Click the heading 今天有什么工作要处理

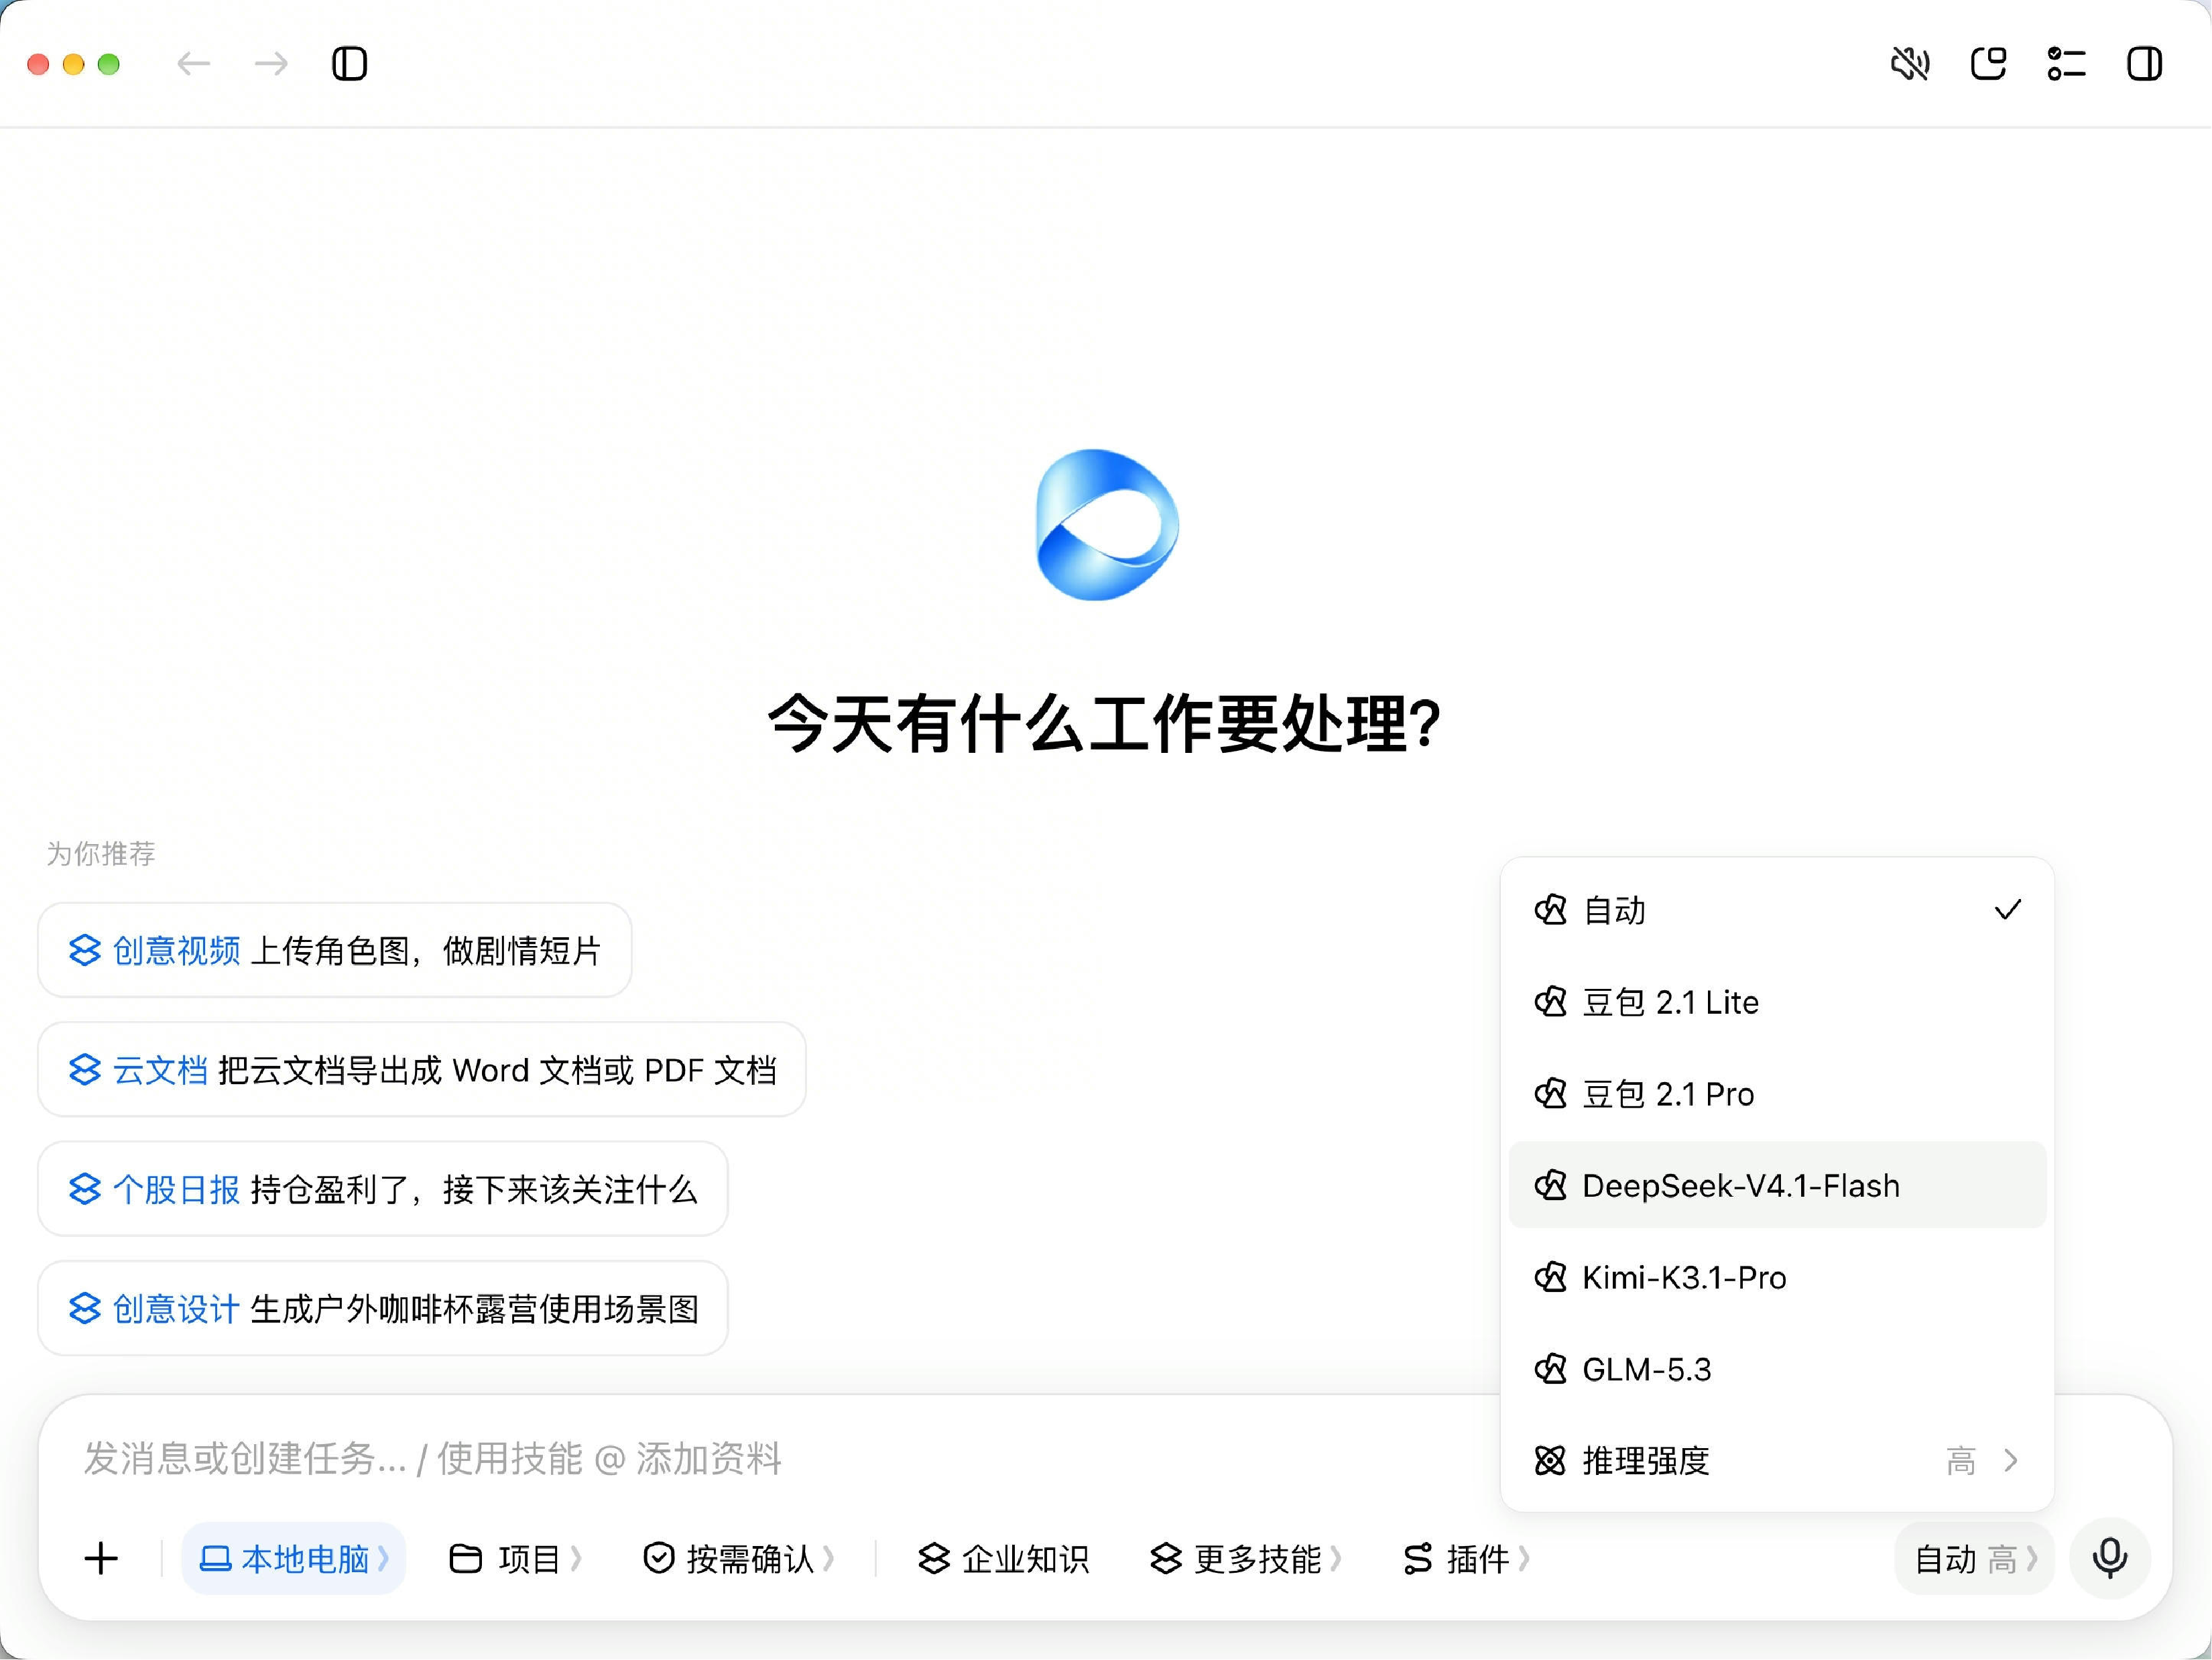pyautogui.click(x=1104, y=723)
